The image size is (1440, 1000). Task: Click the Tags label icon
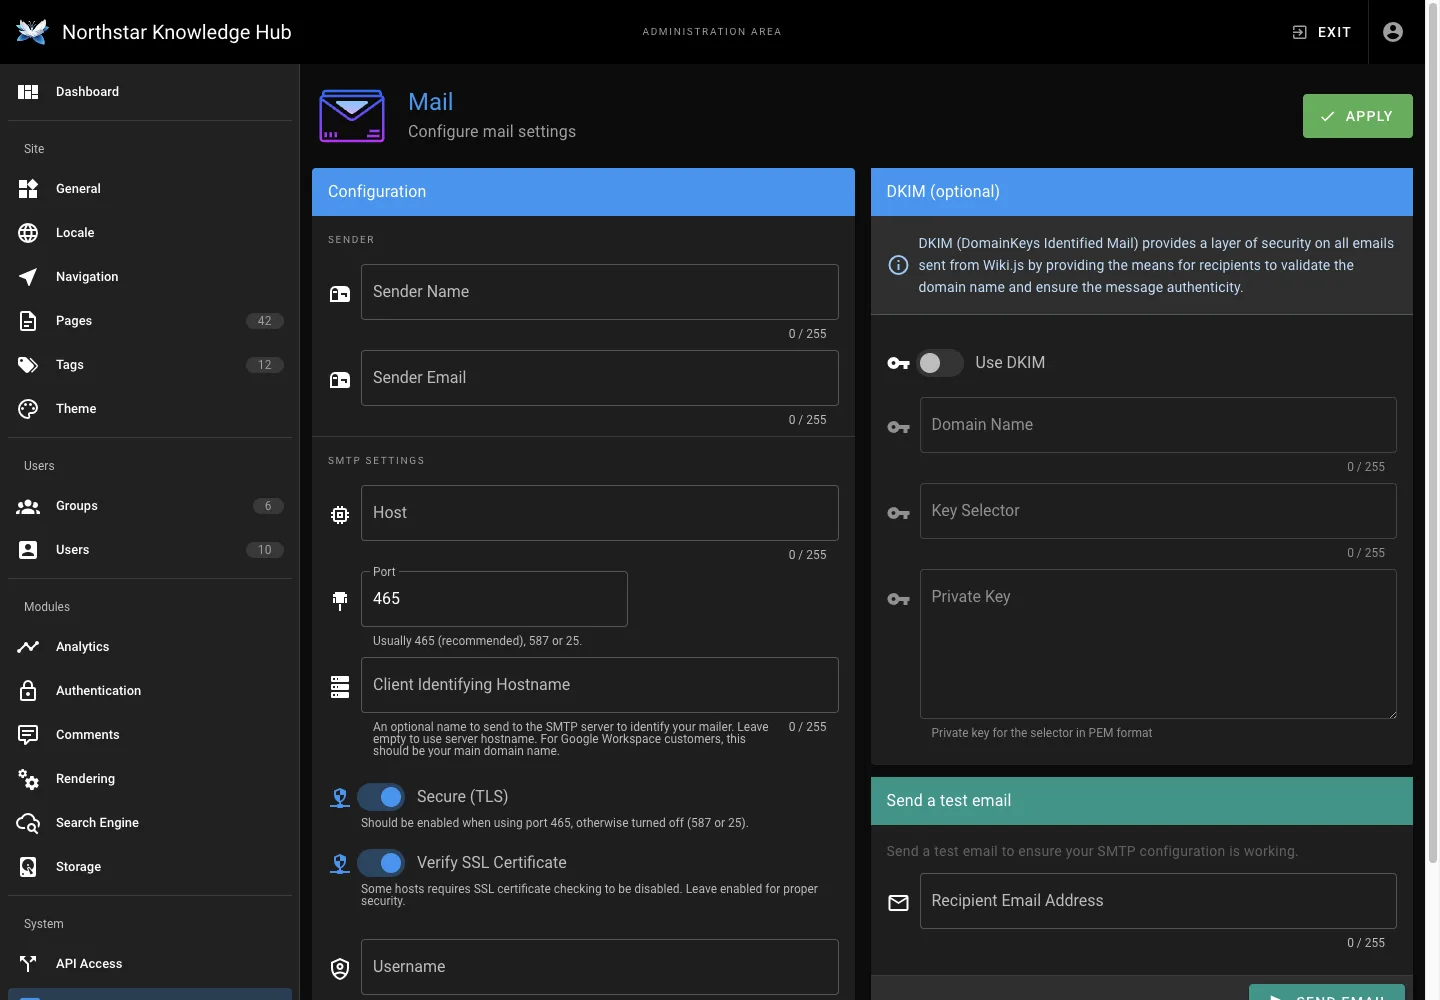pyautogui.click(x=28, y=365)
